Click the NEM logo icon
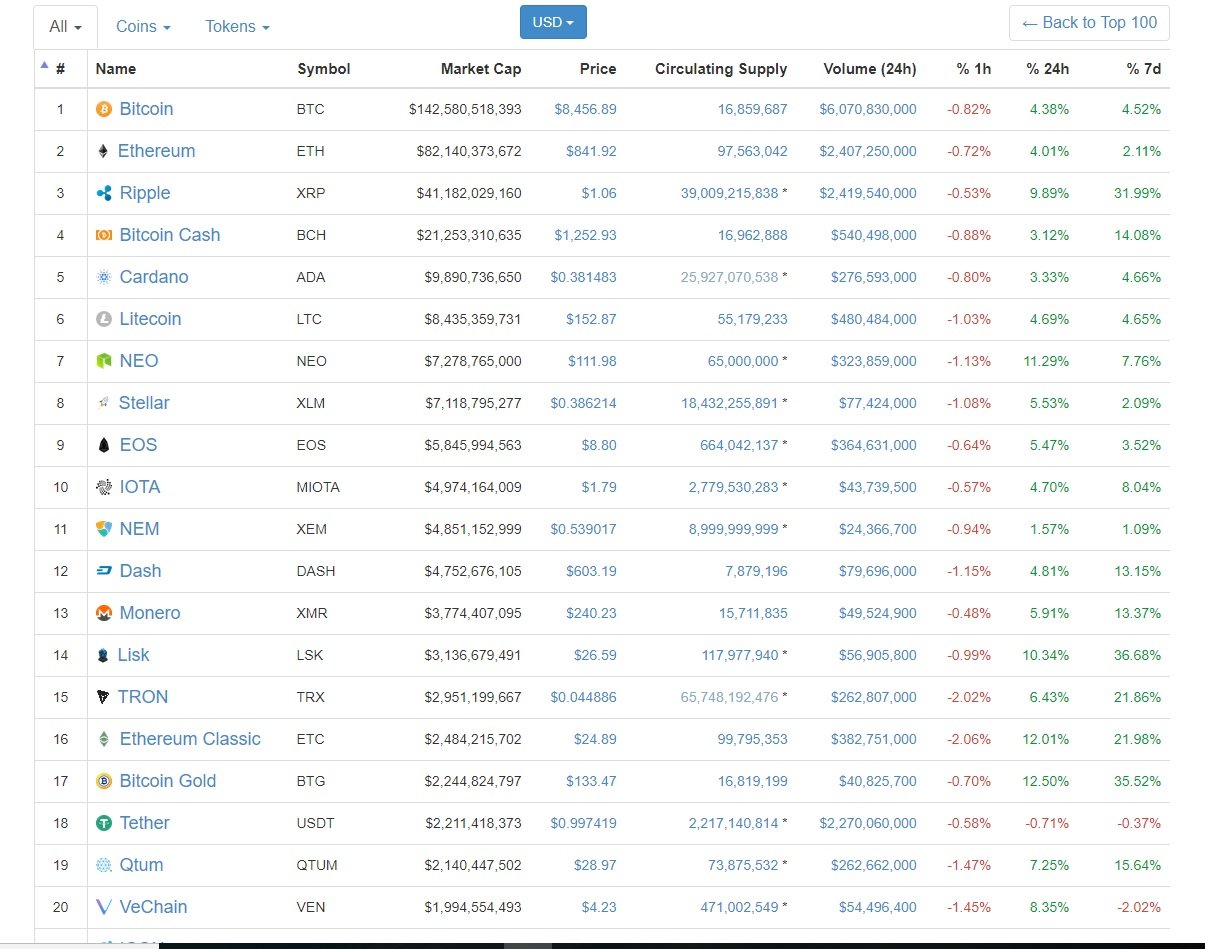 [x=104, y=529]
